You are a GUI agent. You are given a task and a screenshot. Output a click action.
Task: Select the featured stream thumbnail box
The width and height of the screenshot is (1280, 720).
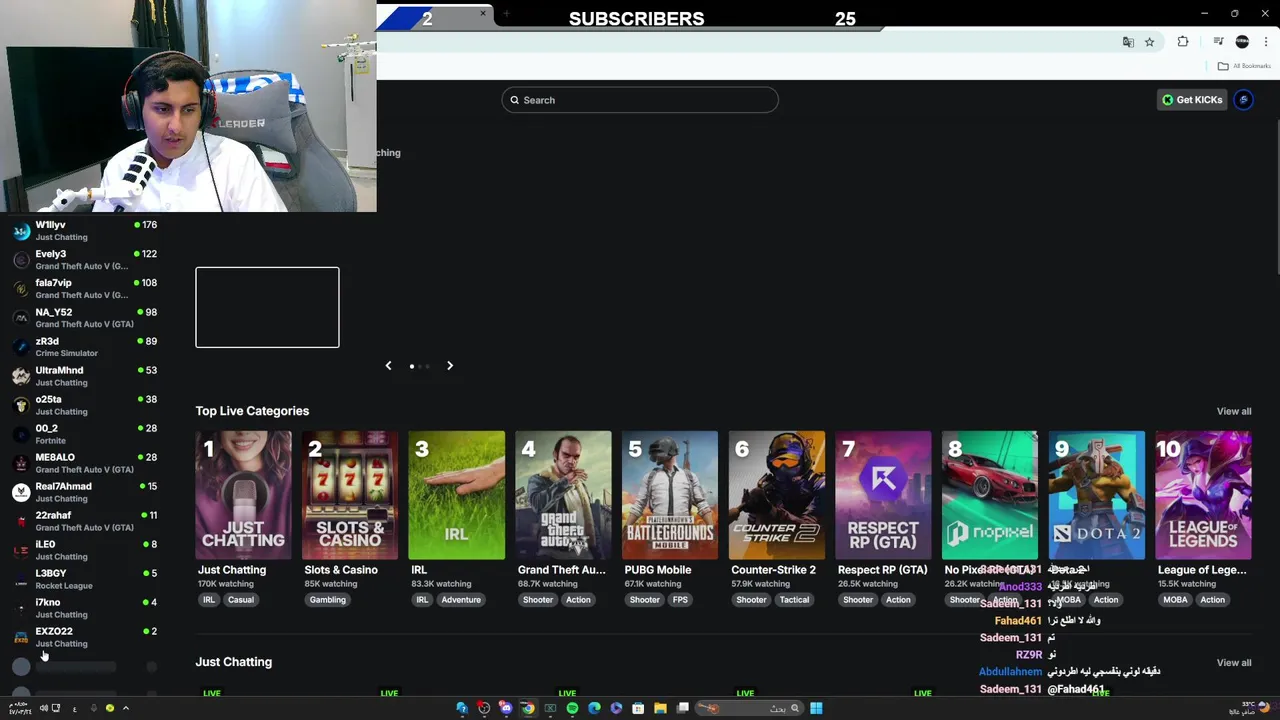[x=267, y=307]
